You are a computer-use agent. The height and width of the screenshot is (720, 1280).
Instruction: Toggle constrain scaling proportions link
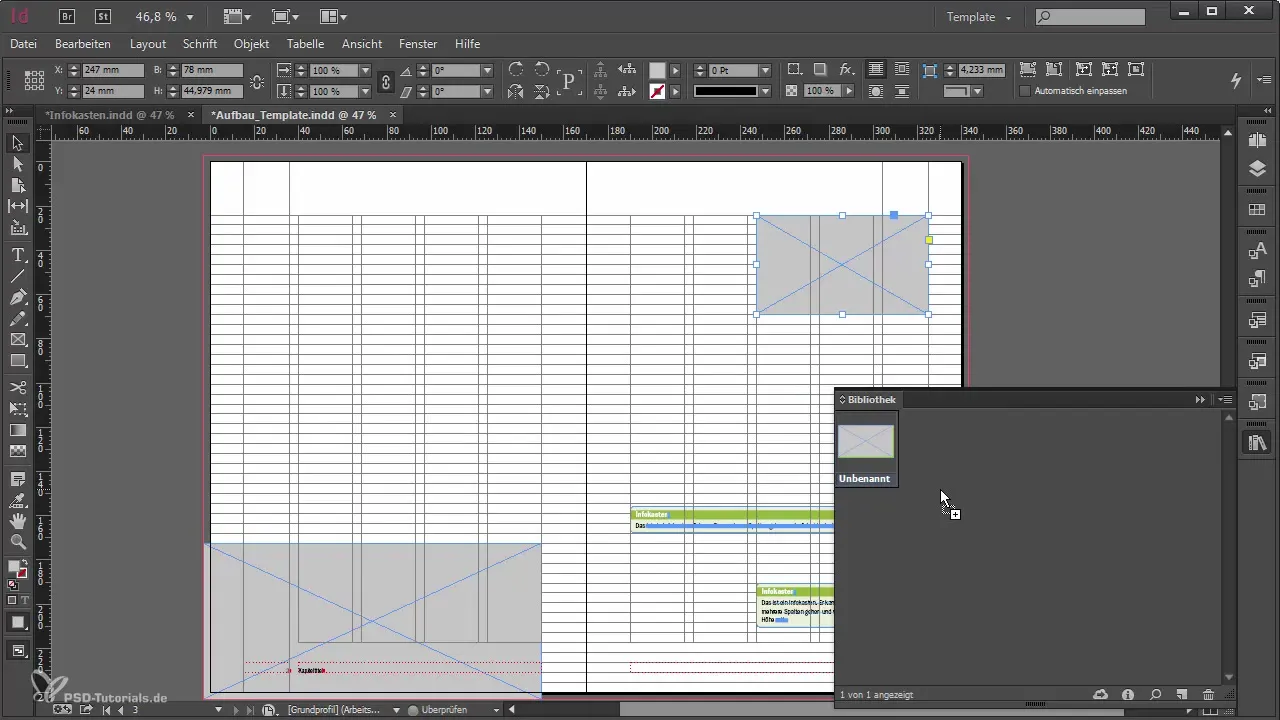(x=386, y=81)
